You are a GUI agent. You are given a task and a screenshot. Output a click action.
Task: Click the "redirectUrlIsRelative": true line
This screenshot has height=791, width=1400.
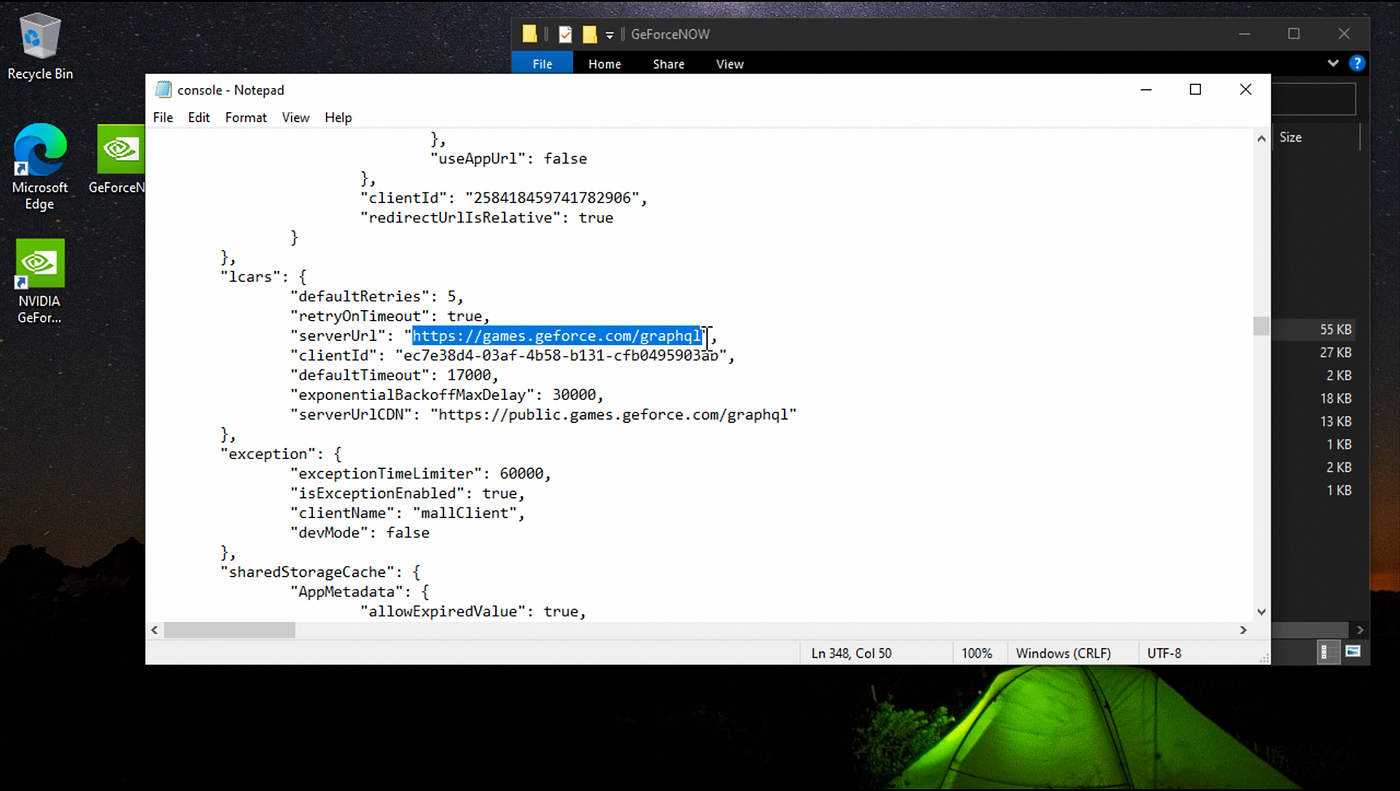(x=487, y=218)
